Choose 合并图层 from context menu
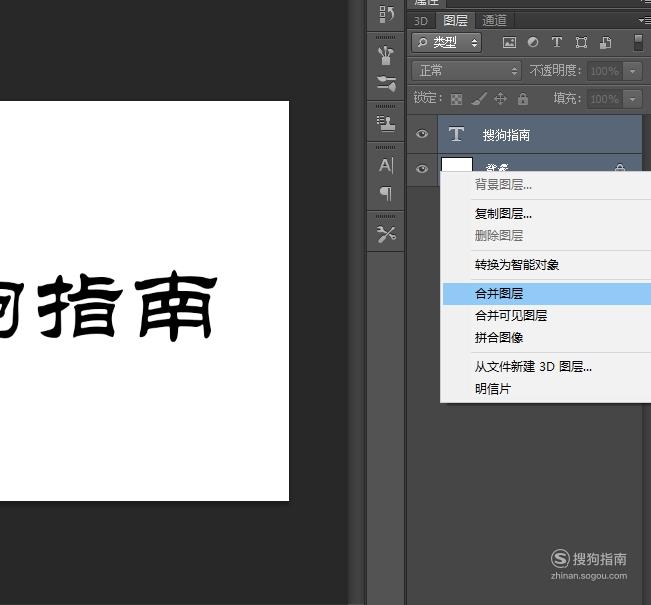The height and width of the screenshot is (605, 651). pos(547,294)
